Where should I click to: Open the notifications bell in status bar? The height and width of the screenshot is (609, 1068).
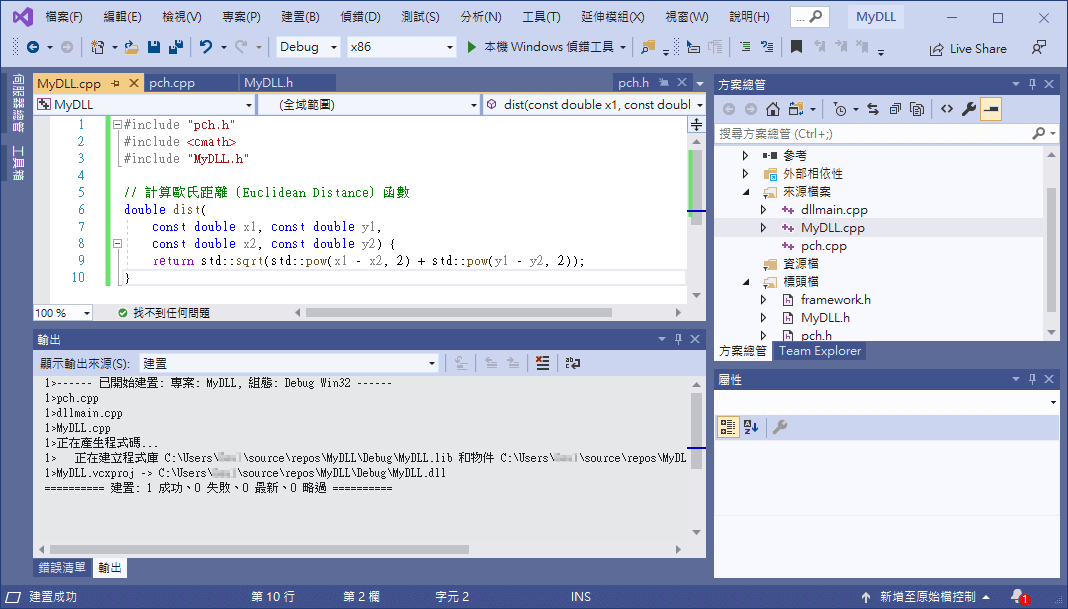(x=1019, y=597)
